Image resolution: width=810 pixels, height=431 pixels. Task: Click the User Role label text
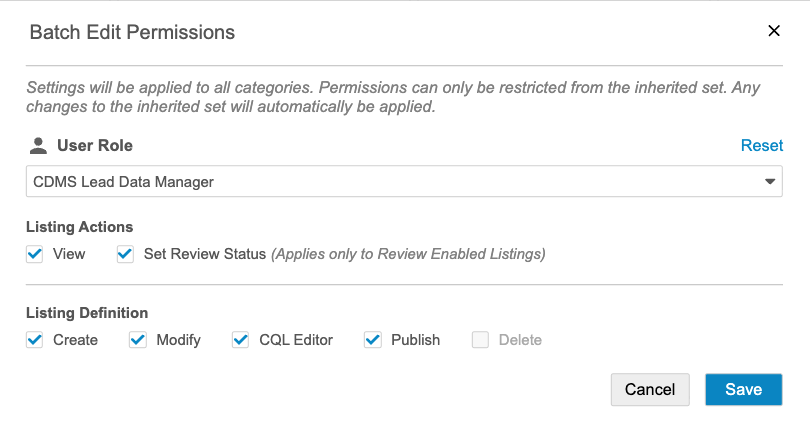tap(95, 146)
